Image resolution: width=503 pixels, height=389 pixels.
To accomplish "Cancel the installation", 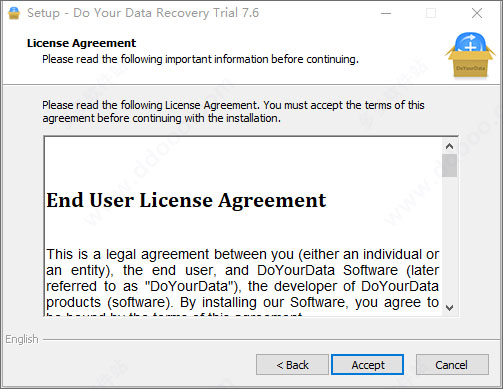I will point(452,365).
